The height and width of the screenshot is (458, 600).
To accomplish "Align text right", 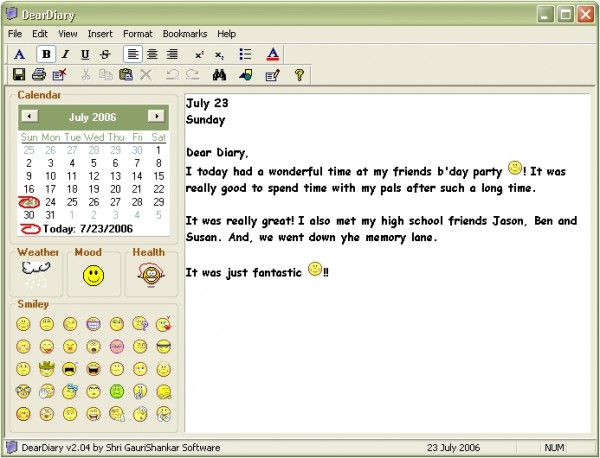I will (172, 54).
